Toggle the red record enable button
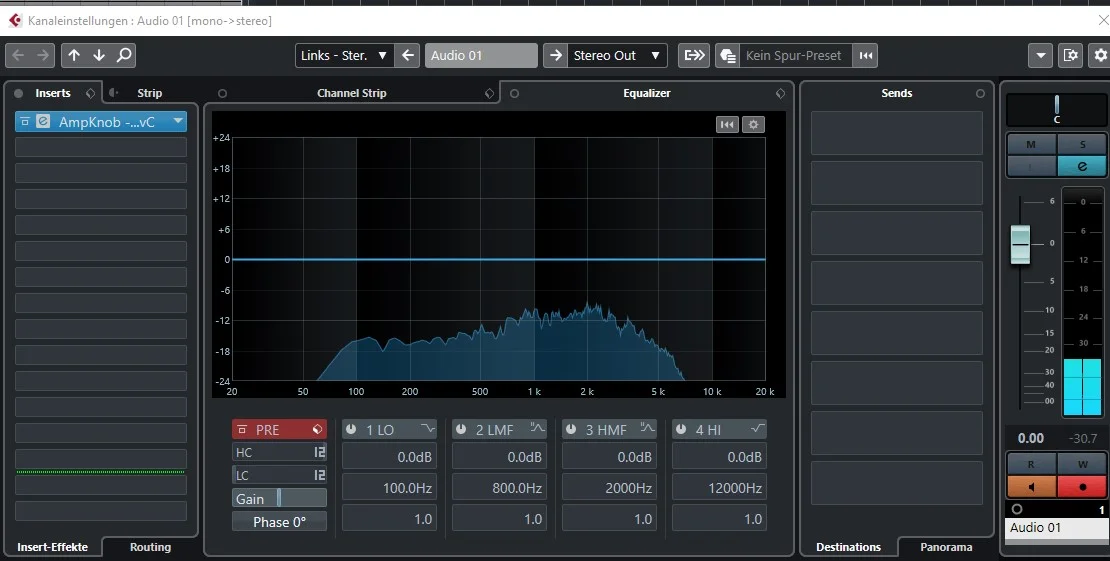The height and width of the screenshot is (561, 1110). tap(1082, 487)
